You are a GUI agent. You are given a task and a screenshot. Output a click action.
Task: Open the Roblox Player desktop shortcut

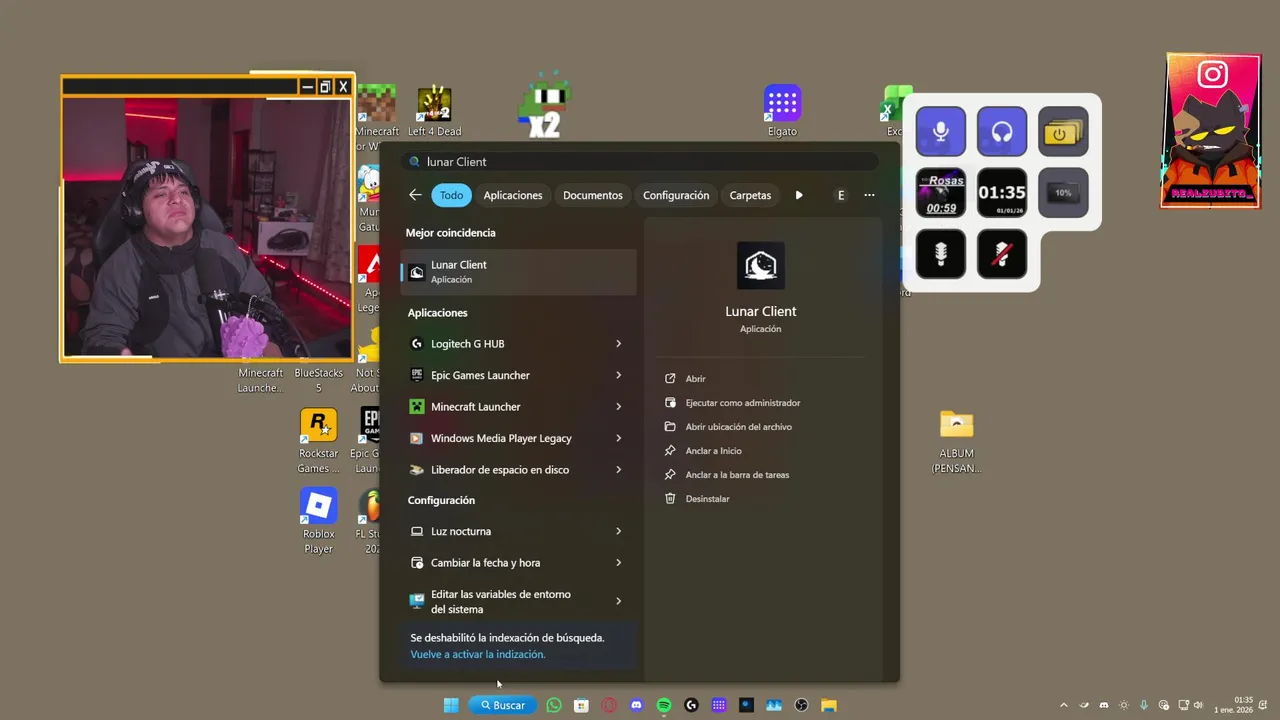(319, 520)
